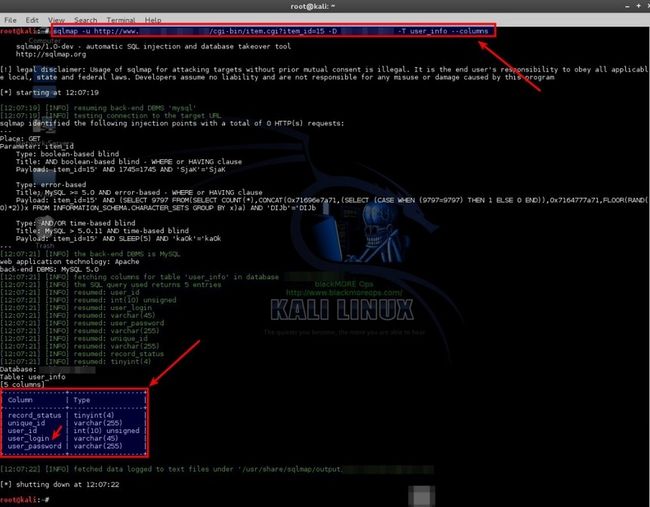Click 'web application technology: Apache' line
This screenshot has height=507, width=650.
[70, 262]
